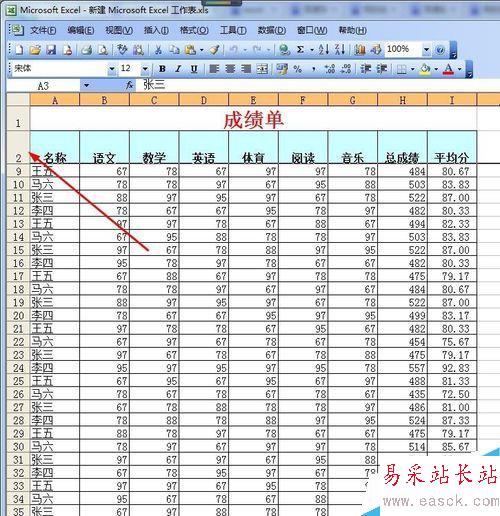Open the 编辑(E) menu

click(80, 31)
